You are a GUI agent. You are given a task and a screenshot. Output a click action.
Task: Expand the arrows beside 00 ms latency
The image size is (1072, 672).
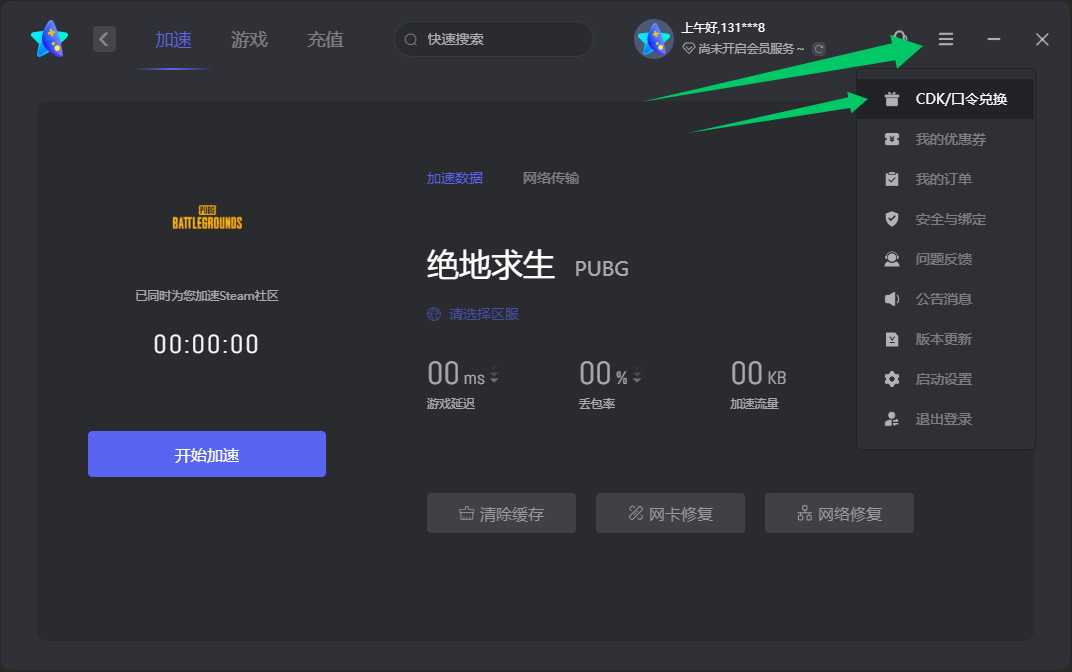click(x=494, y=377)
